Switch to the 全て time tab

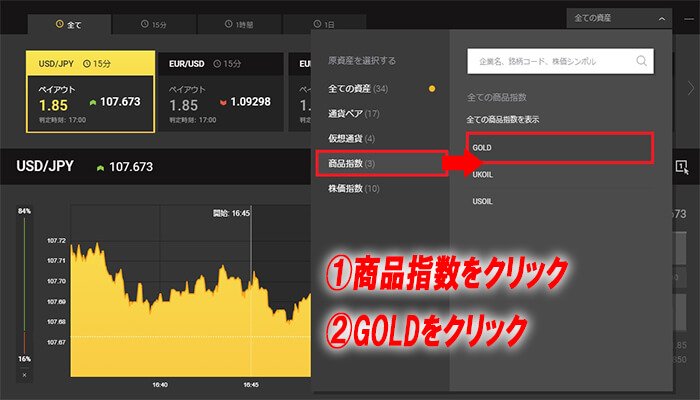69,25
